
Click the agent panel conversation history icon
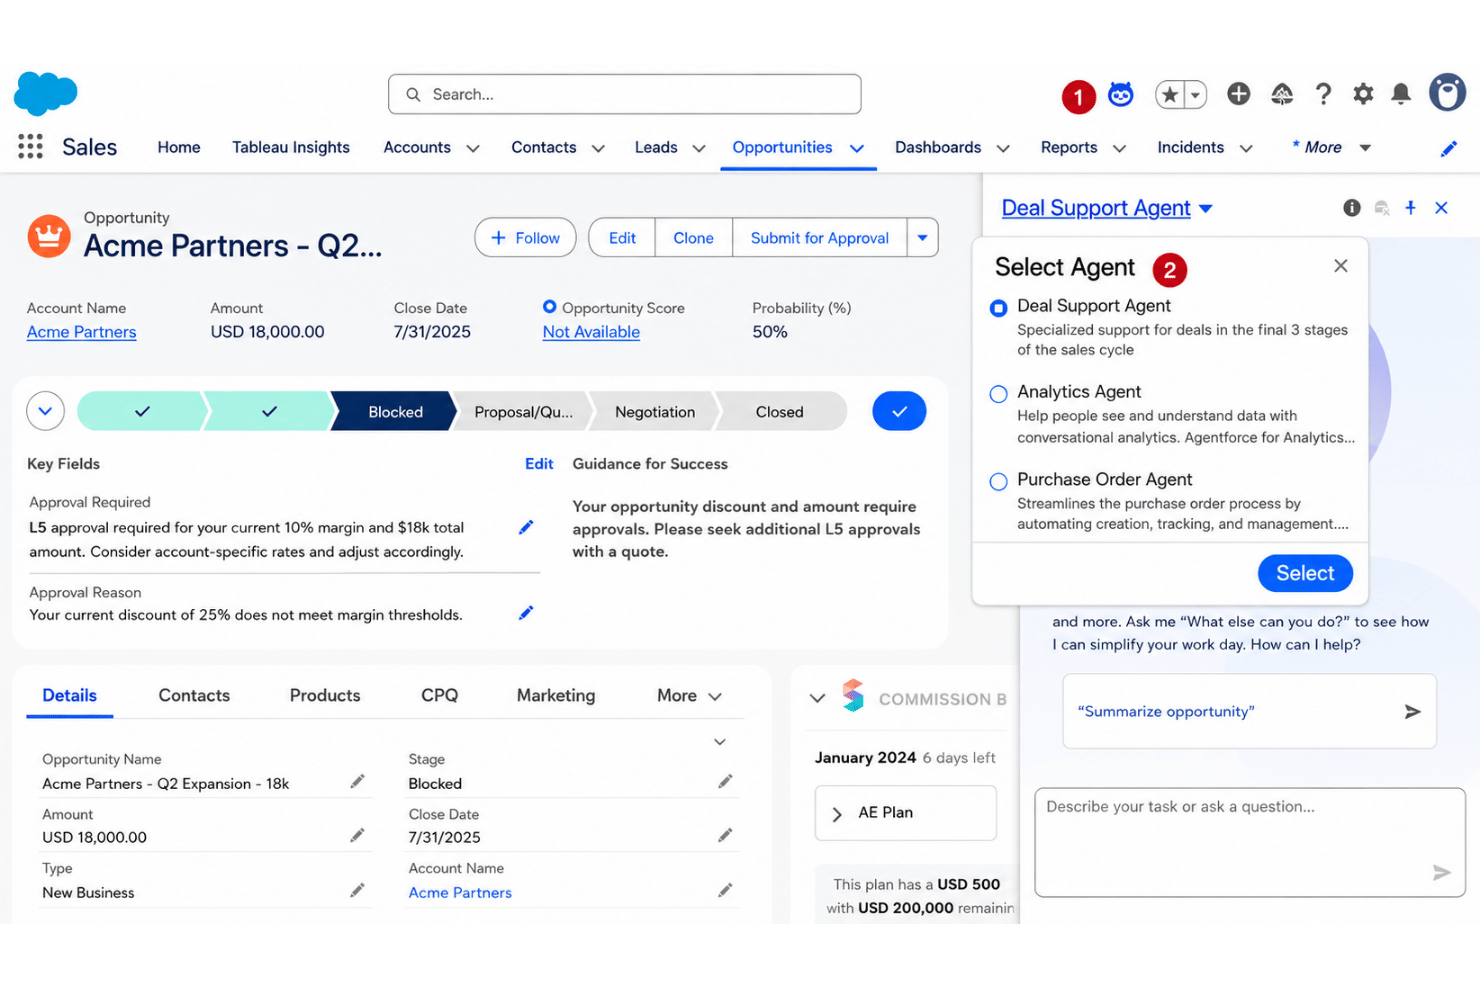point(1381,208)
